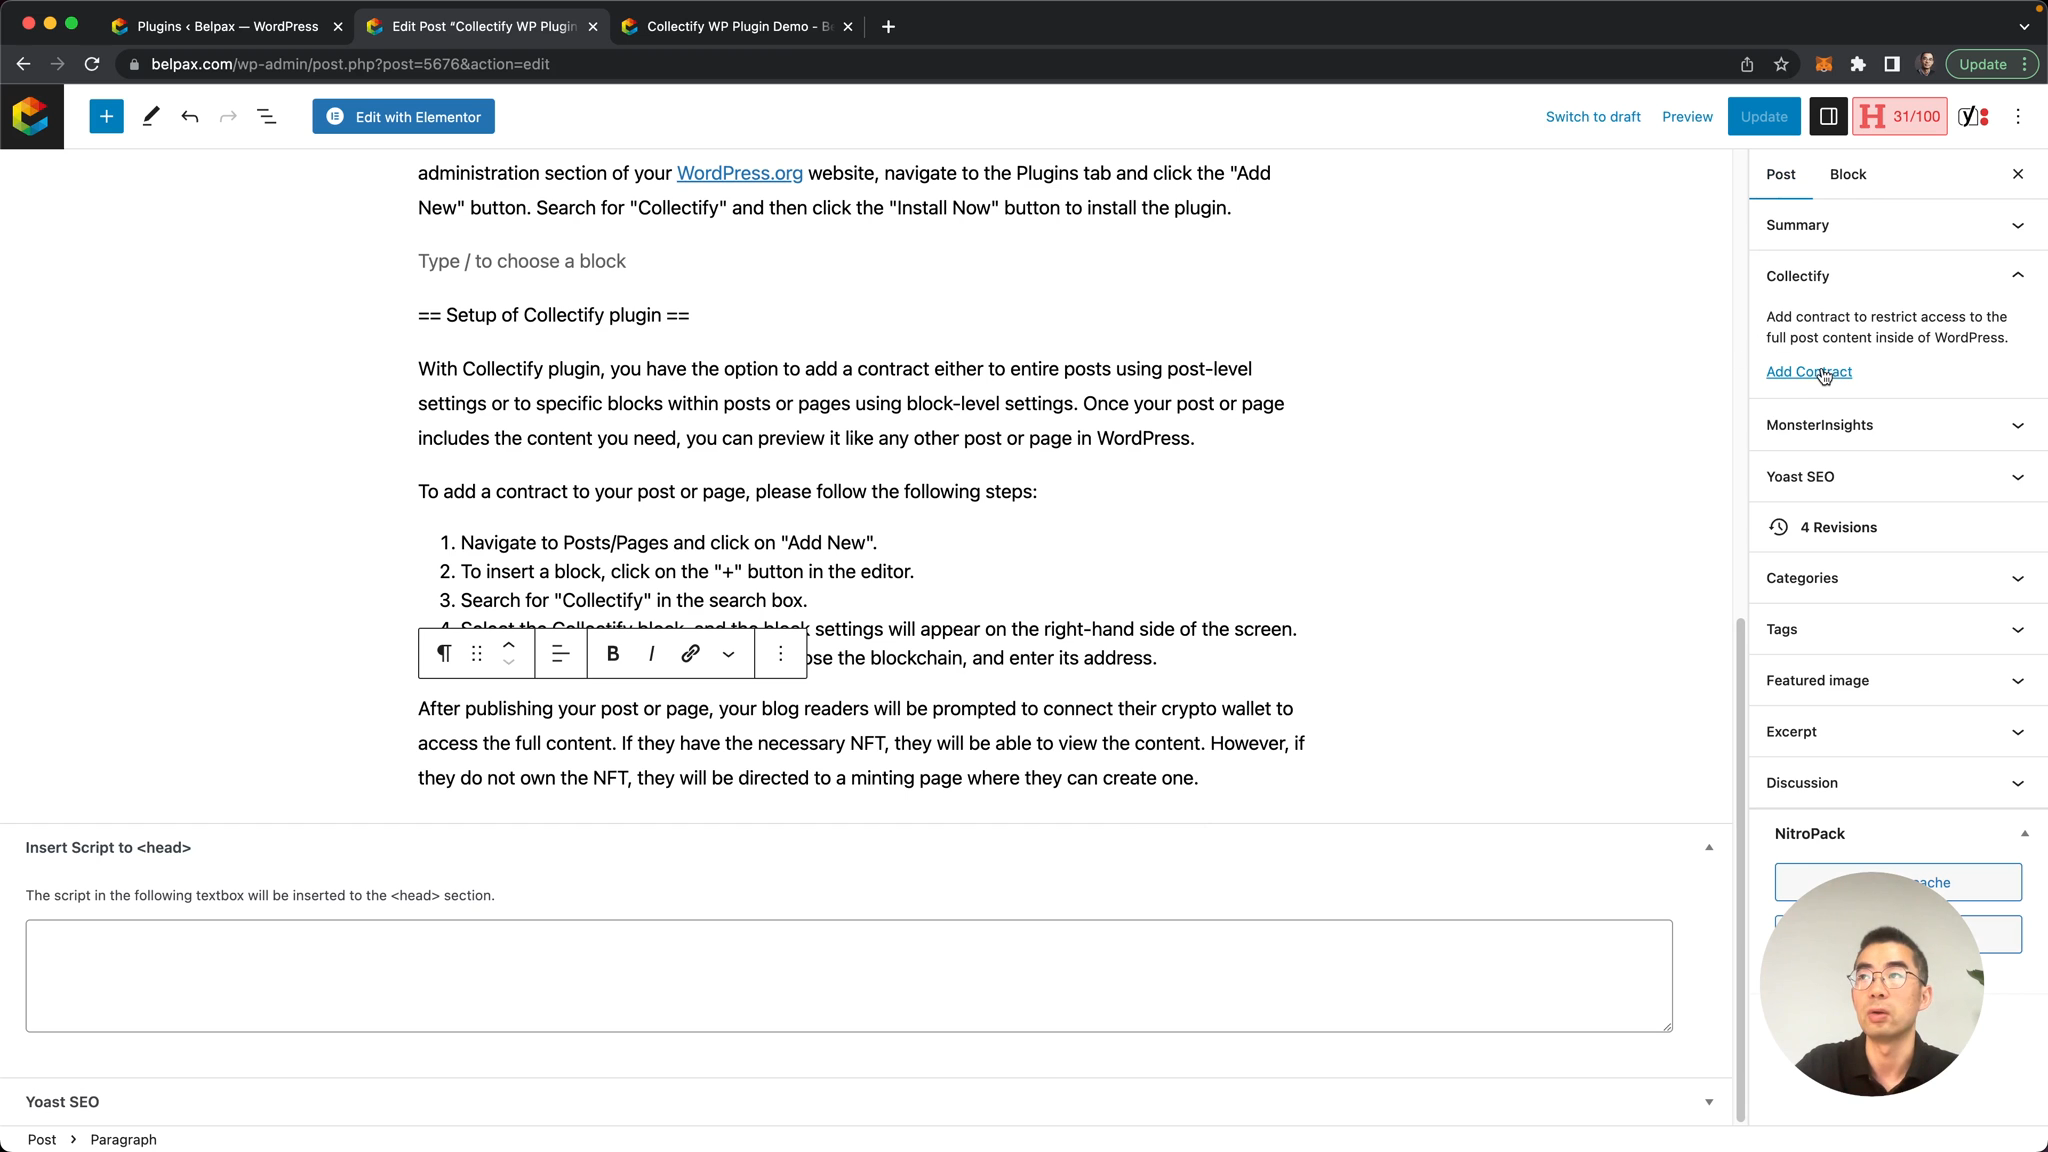
Task: Expand the Discussion panel
Action: coord(1898,783)
